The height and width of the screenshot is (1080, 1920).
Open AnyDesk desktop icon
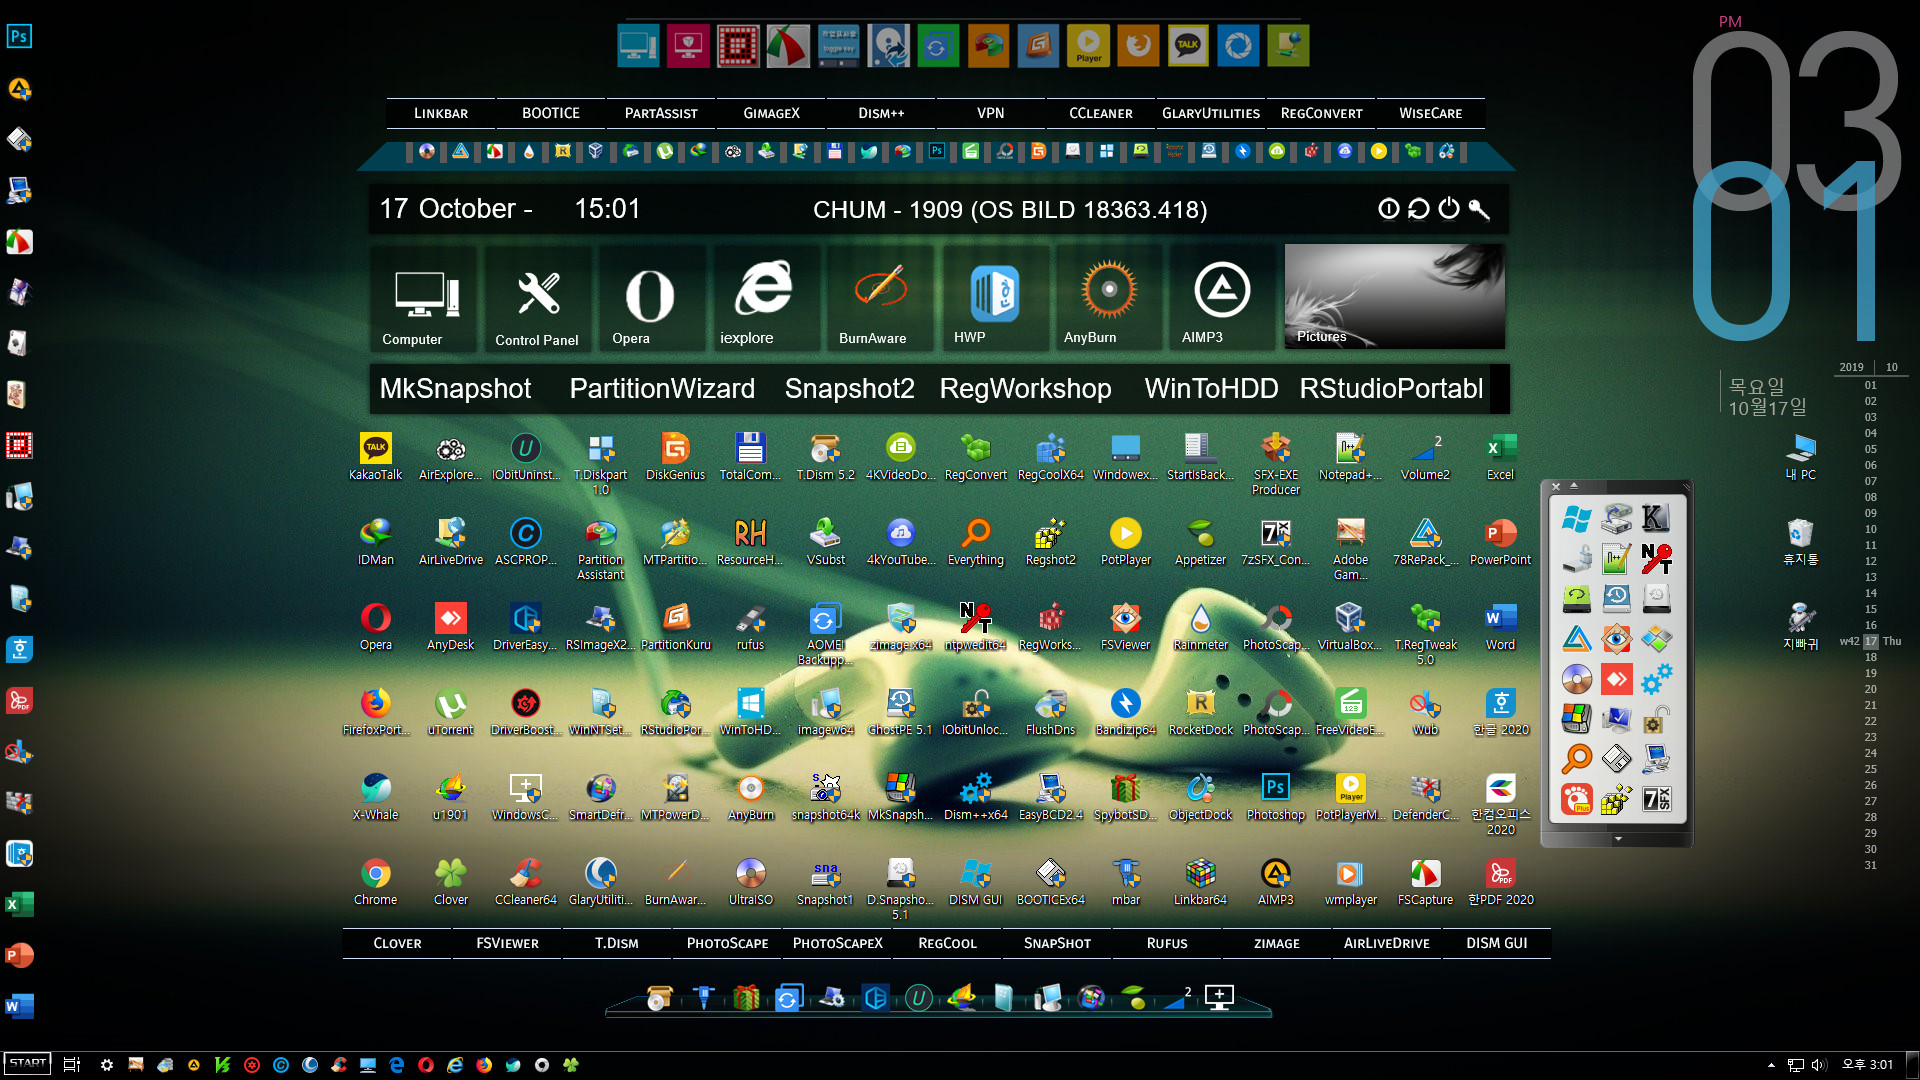coord(450,626)
